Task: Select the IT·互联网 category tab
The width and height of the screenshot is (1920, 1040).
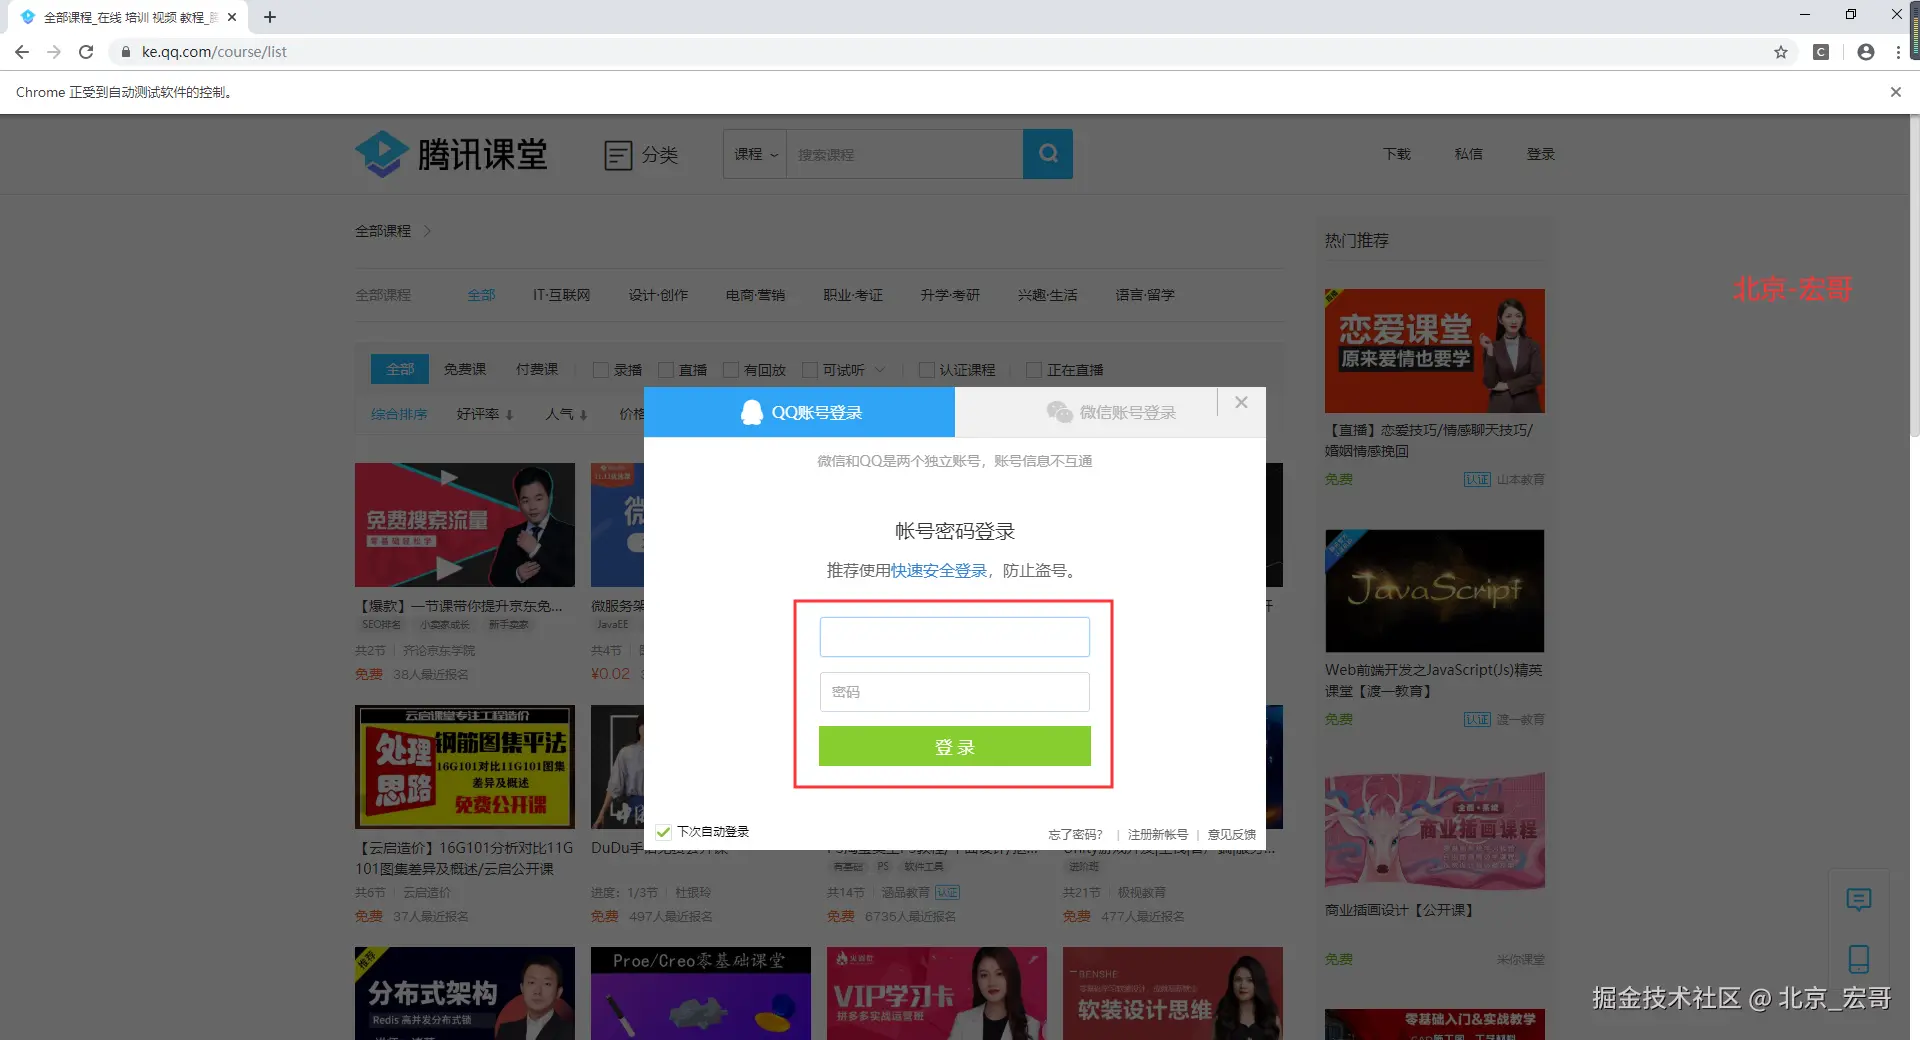Action: coord(561,295)
